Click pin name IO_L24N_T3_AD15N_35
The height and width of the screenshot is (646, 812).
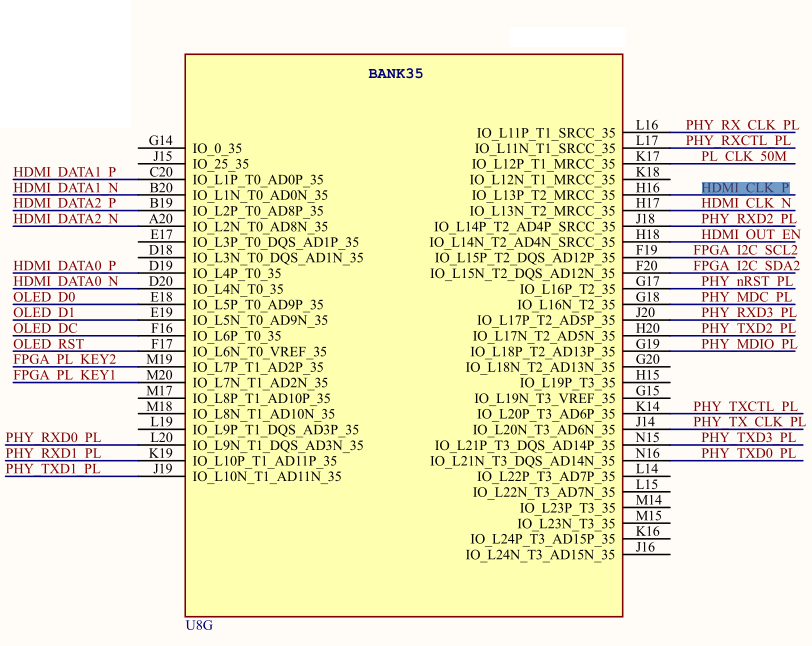(x=541, y=555)
